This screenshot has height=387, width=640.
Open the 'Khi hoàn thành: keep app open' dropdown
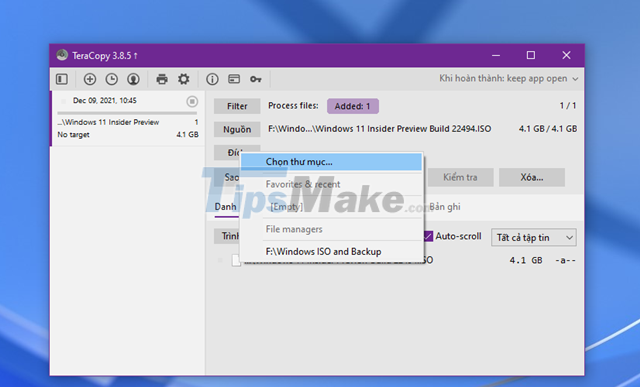point(509,78)
